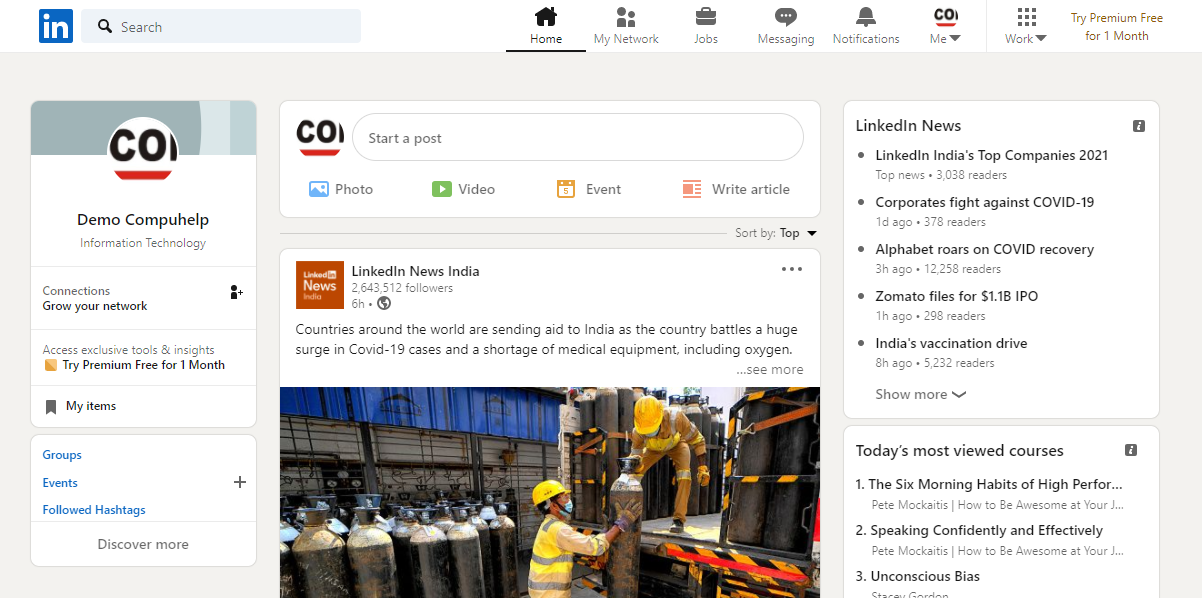Open the three-dot menu on the news post
This screenshot has height=598, width=1202.
click(x=792, y=269)
